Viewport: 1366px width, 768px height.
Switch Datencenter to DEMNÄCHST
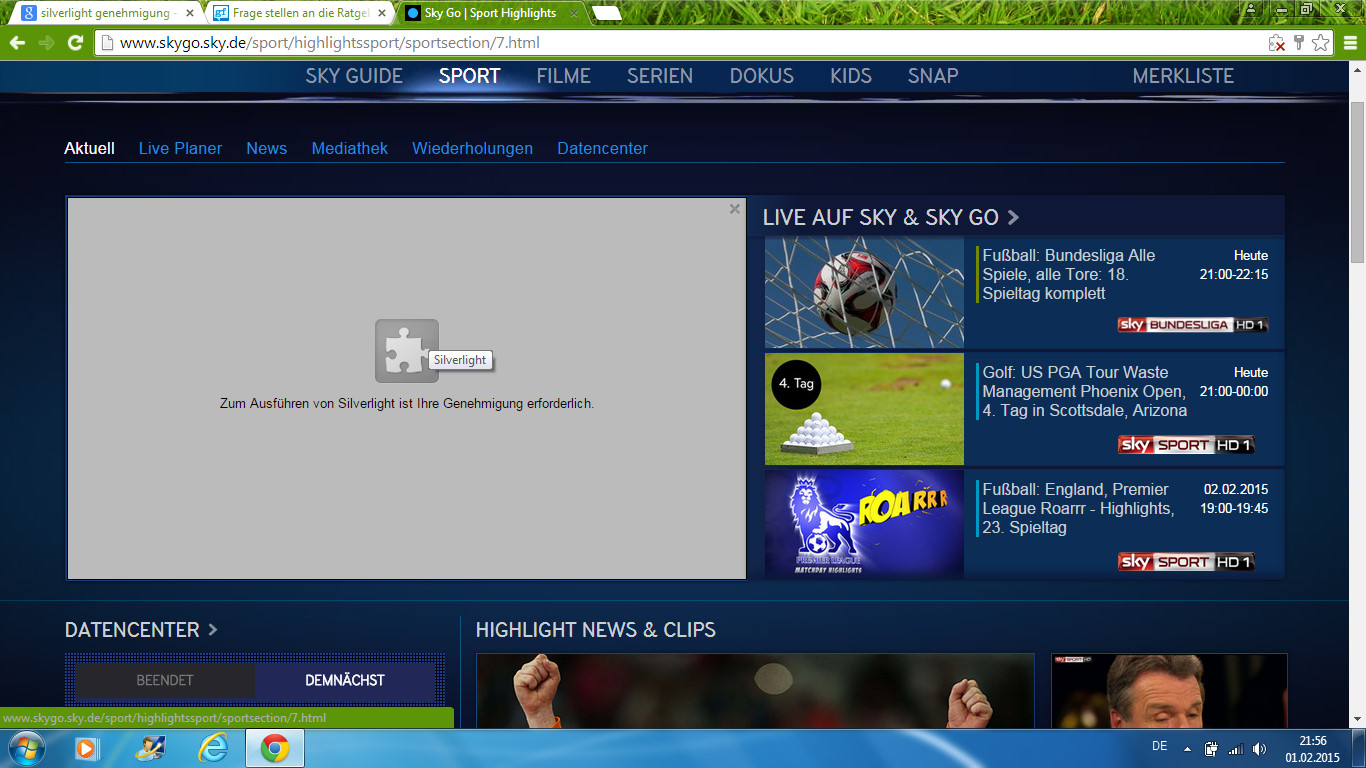(345, 680)
